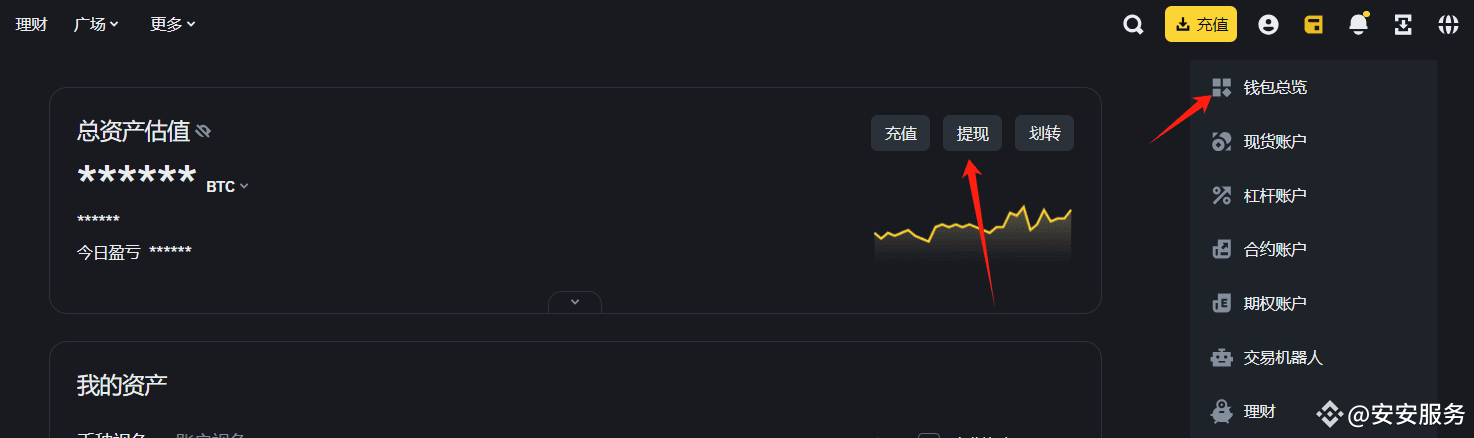The height and width of the screenshot is (438, 1474).
Task: Expand the 更多 menu
Action: click(173, 24)
